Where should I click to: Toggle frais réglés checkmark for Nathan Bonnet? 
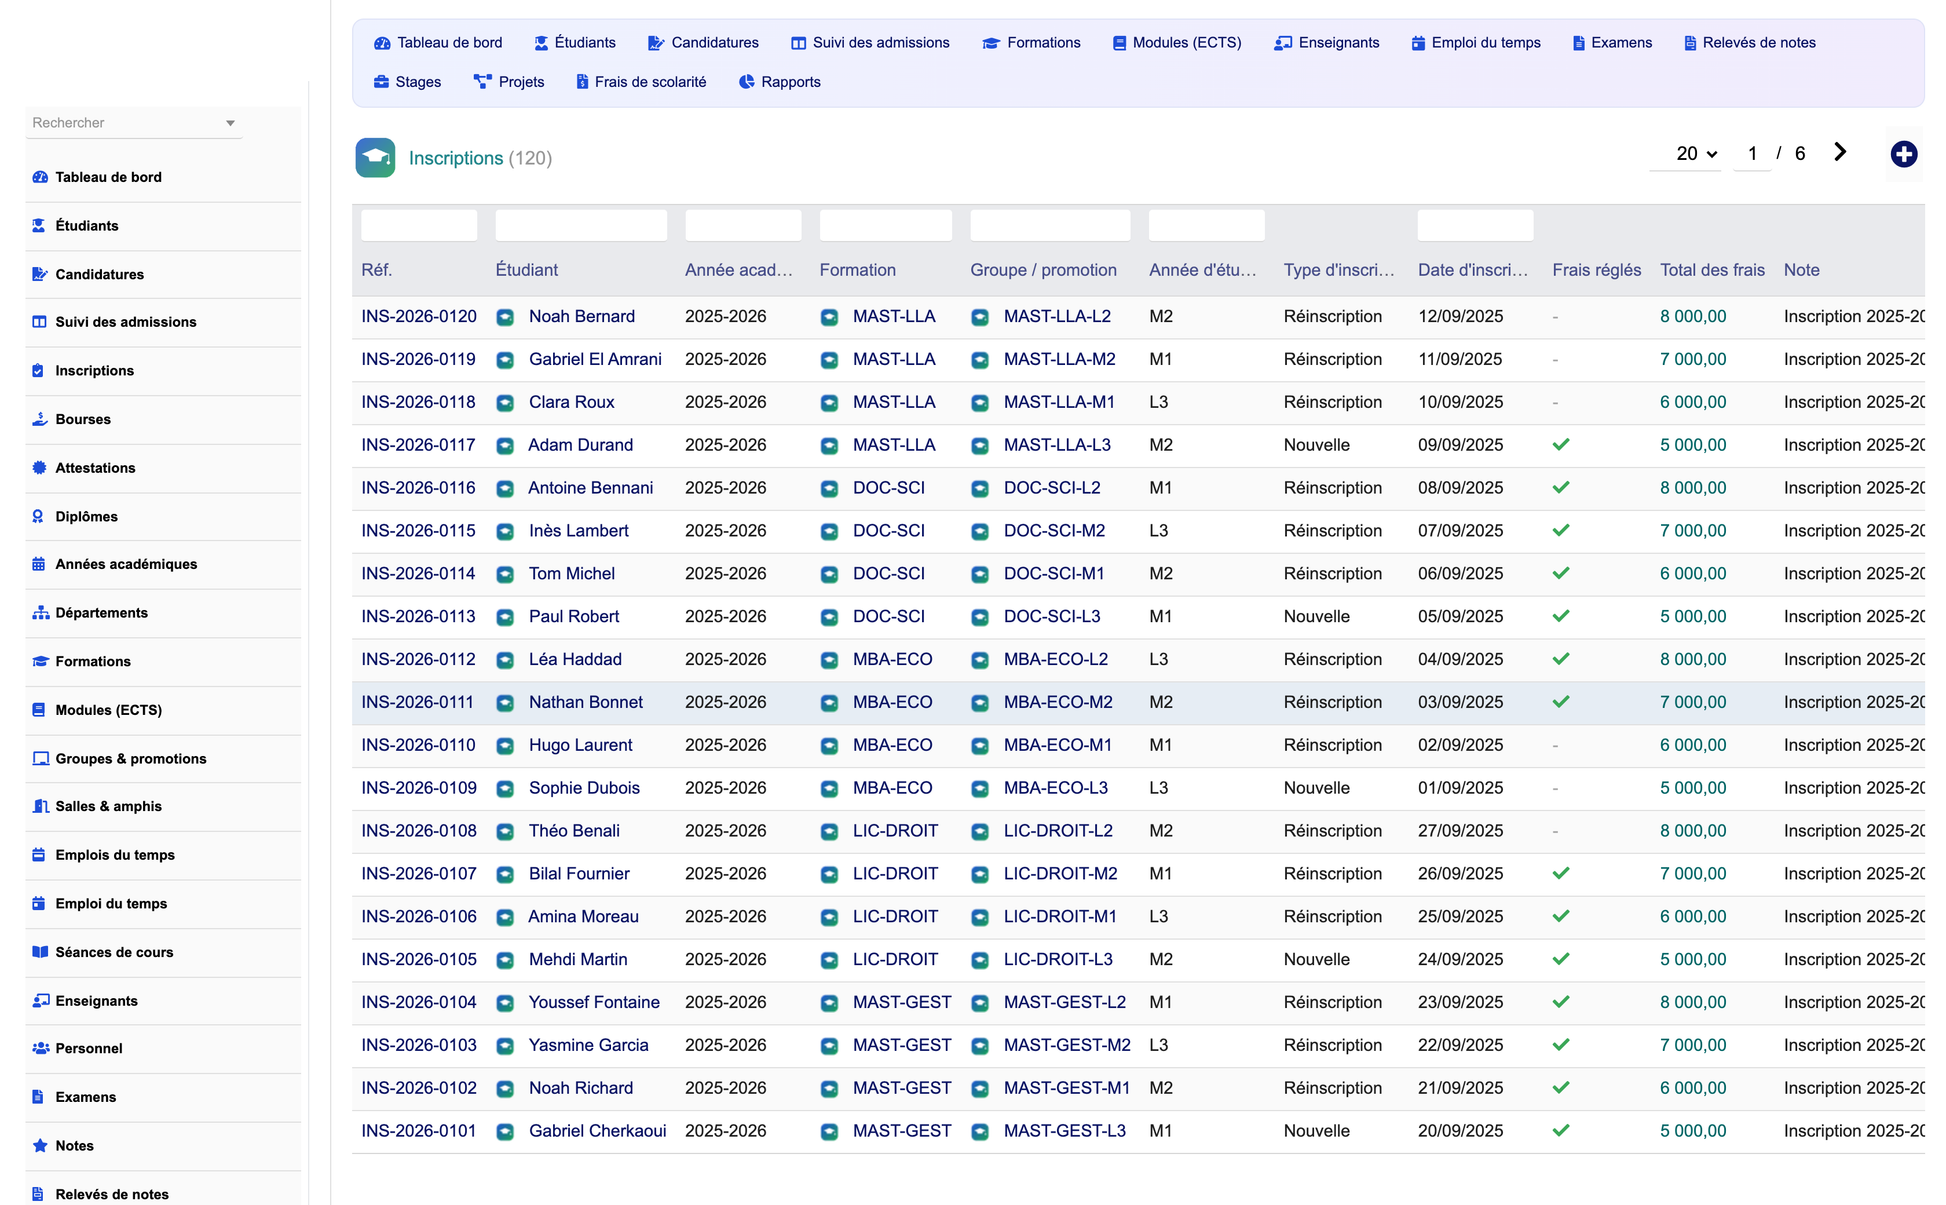(1561, 702)
